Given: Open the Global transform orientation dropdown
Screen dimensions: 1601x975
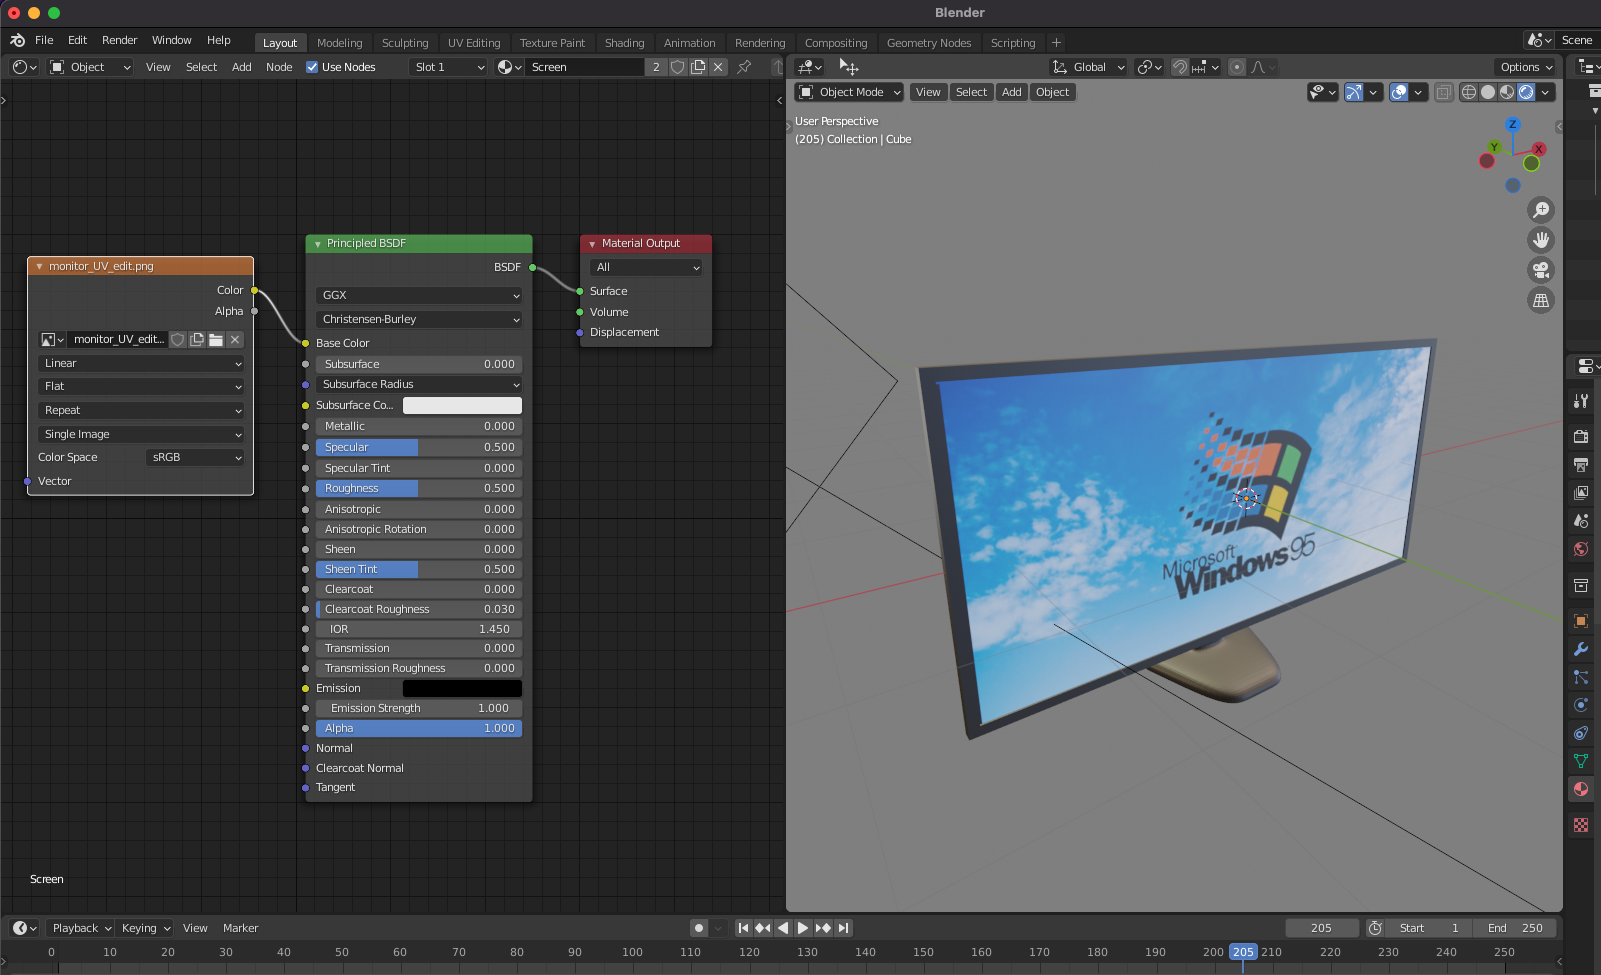Looking at the screenshot, I should pyautogui.click(x=1088, y=67).
